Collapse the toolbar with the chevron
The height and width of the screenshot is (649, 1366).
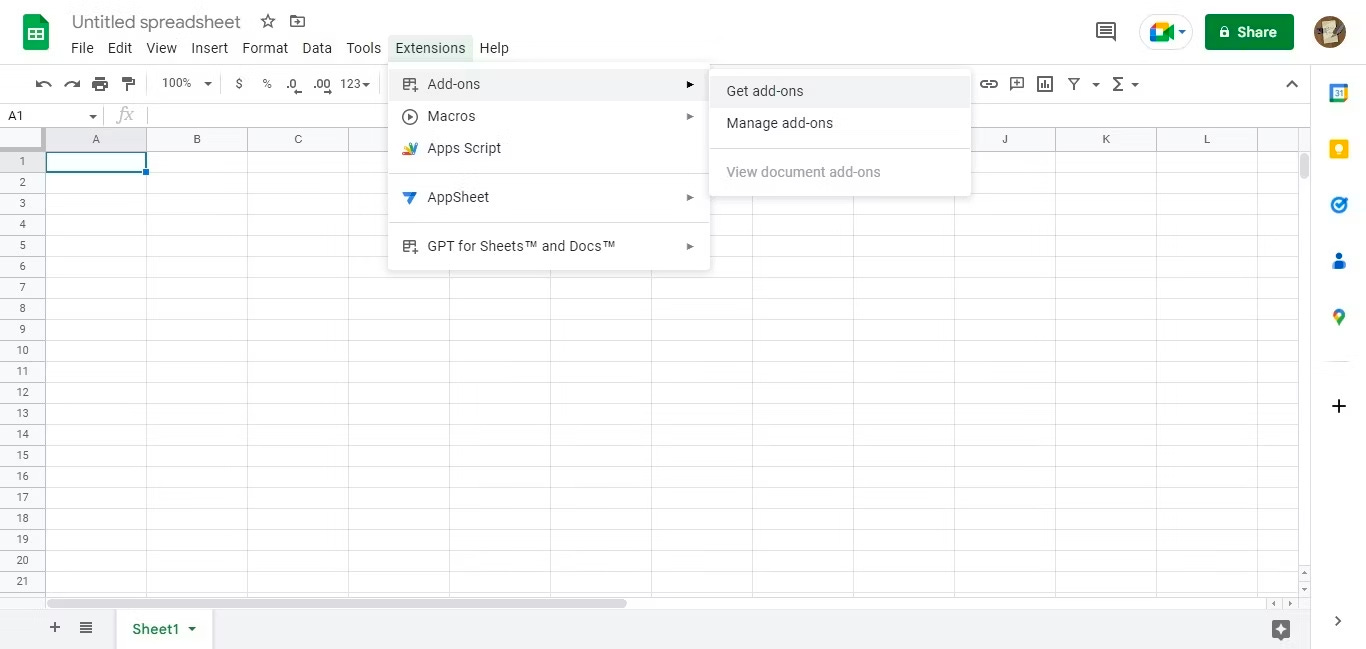tap(1292, 84)
